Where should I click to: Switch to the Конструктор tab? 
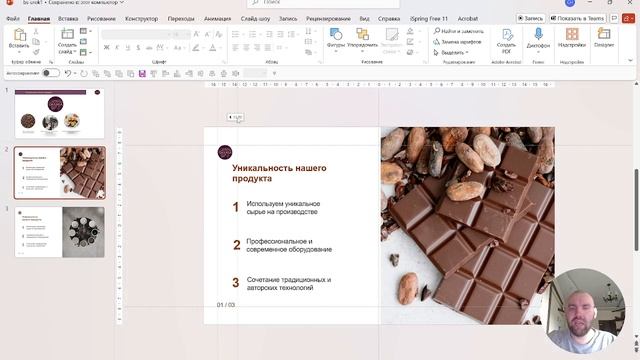pos(141,19)
